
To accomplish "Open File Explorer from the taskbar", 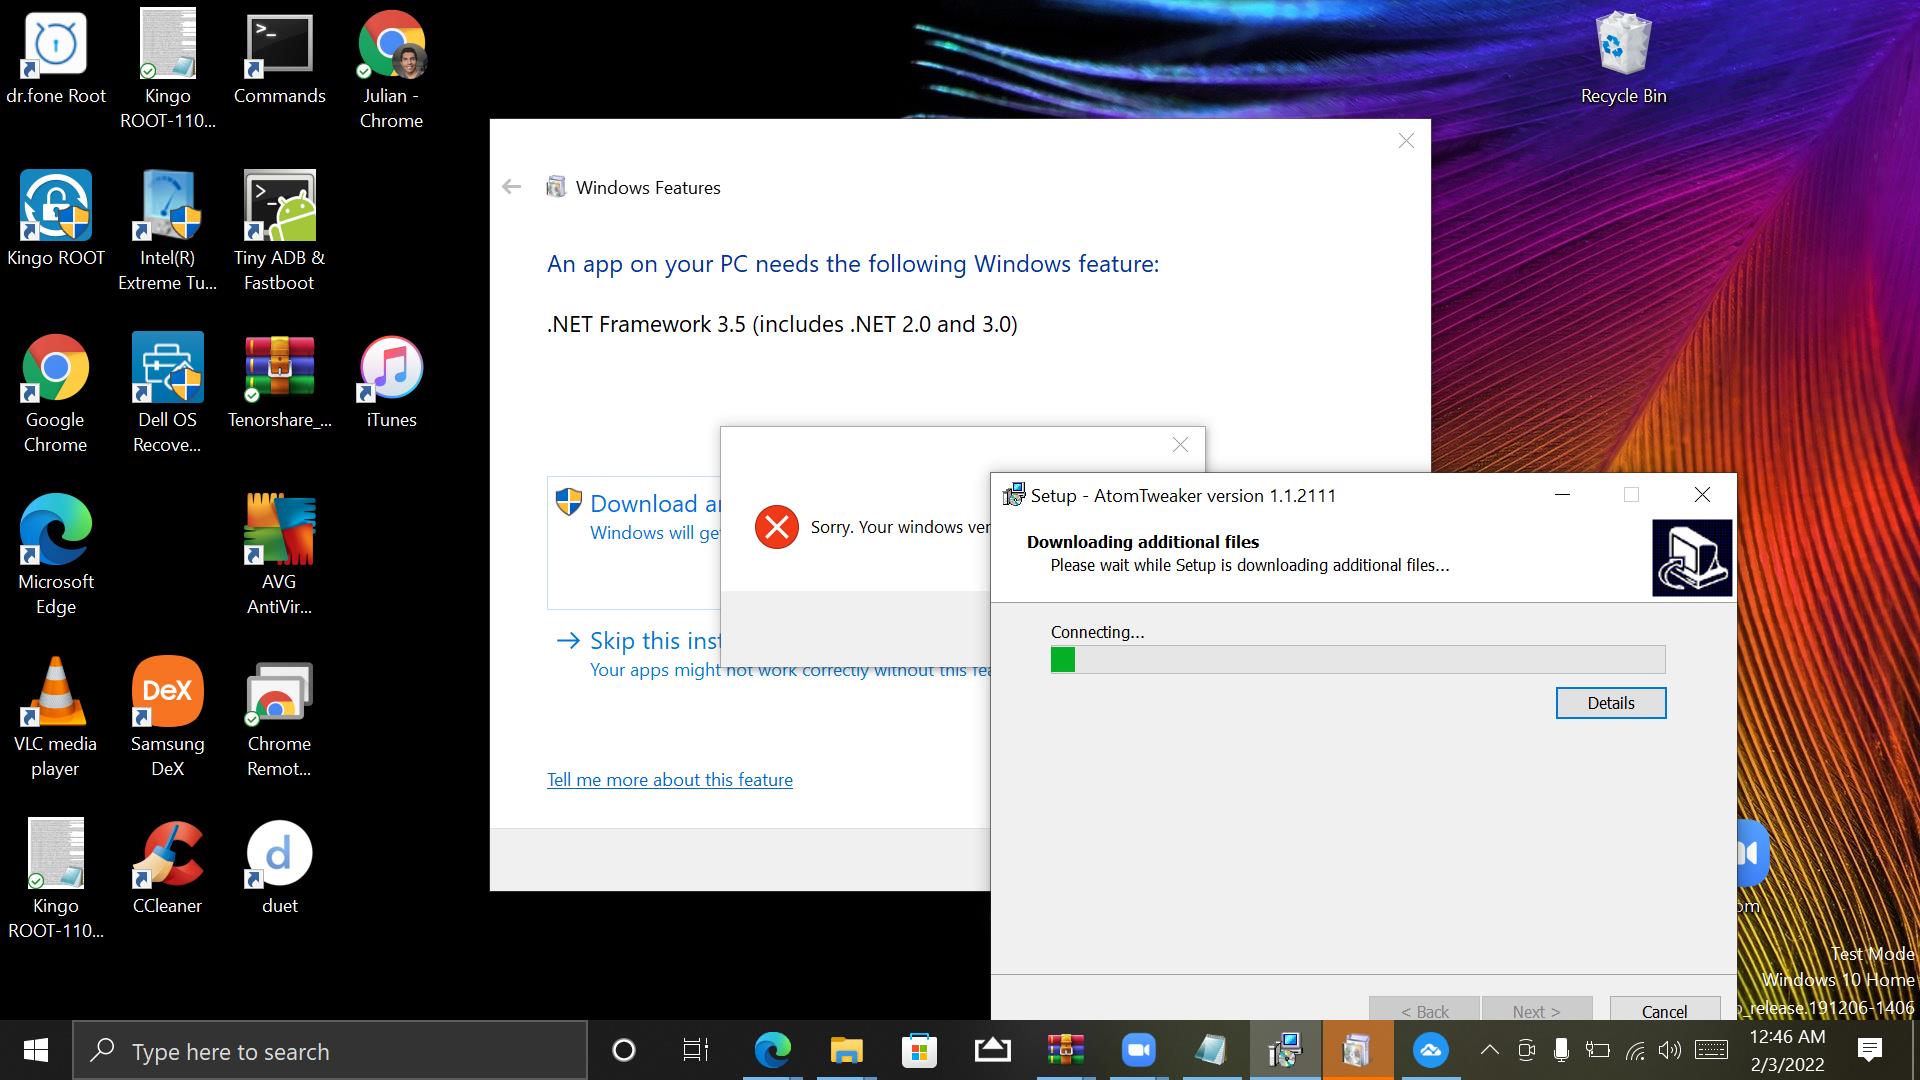I will tap(846, 1050).
